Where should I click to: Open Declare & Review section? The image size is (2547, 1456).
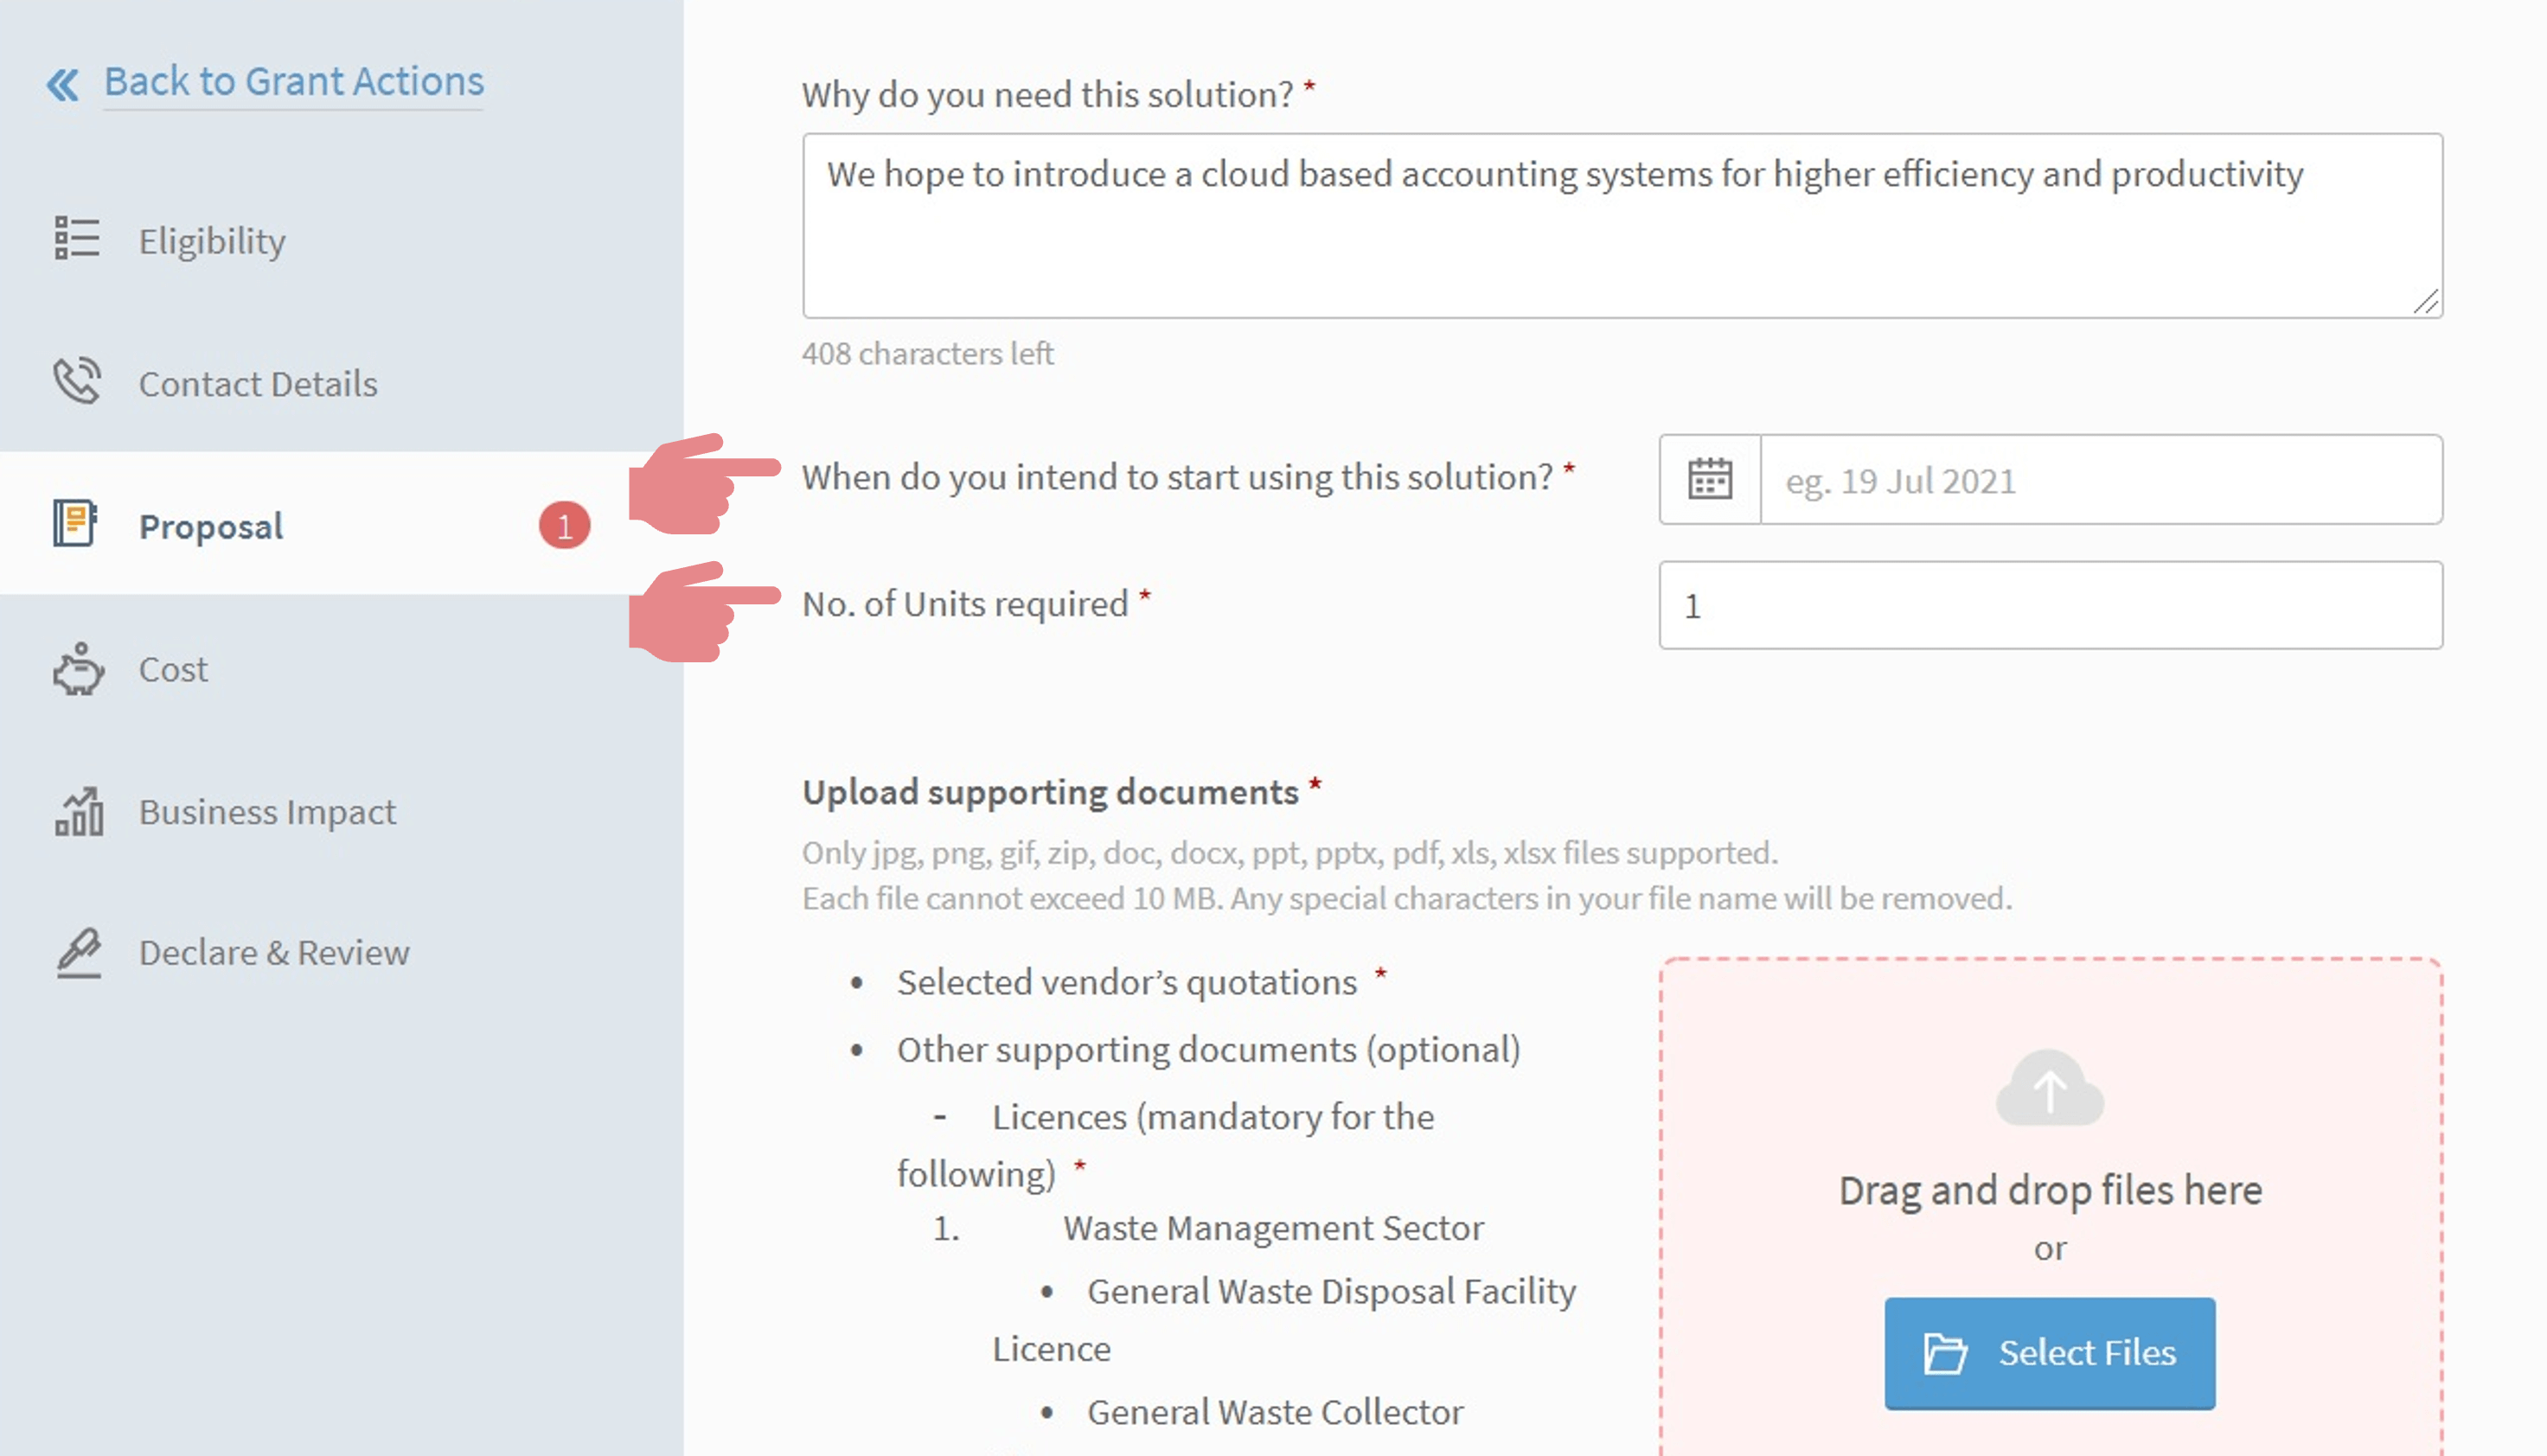point(274,953)
